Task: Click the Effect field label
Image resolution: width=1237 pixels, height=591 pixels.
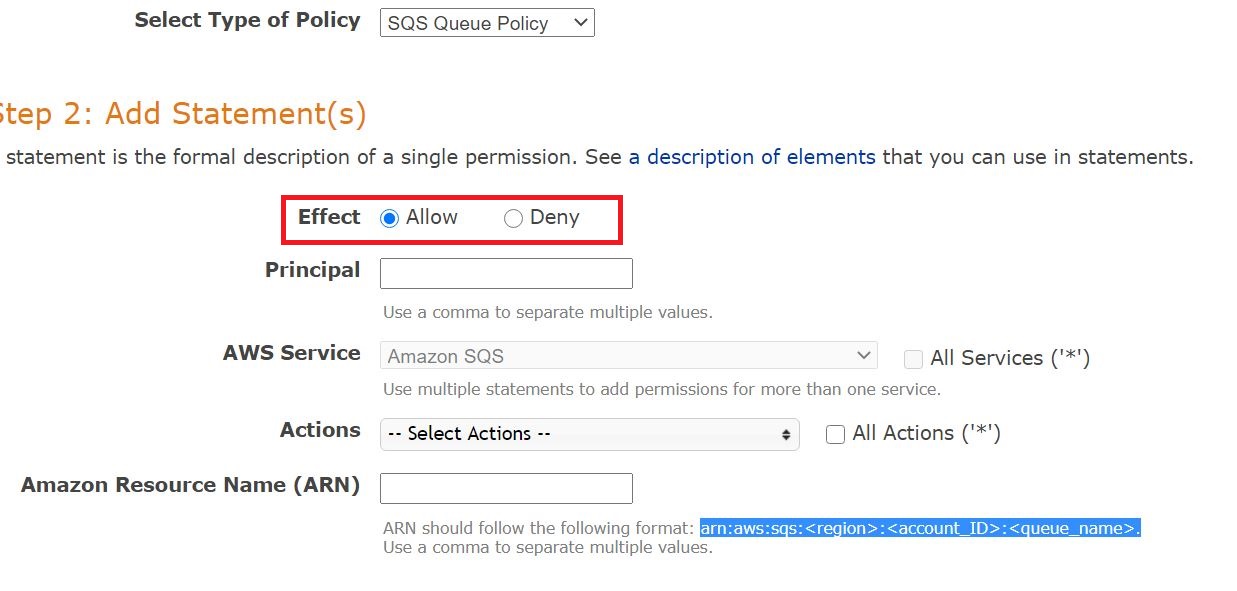Action: [x=329, y=217]
